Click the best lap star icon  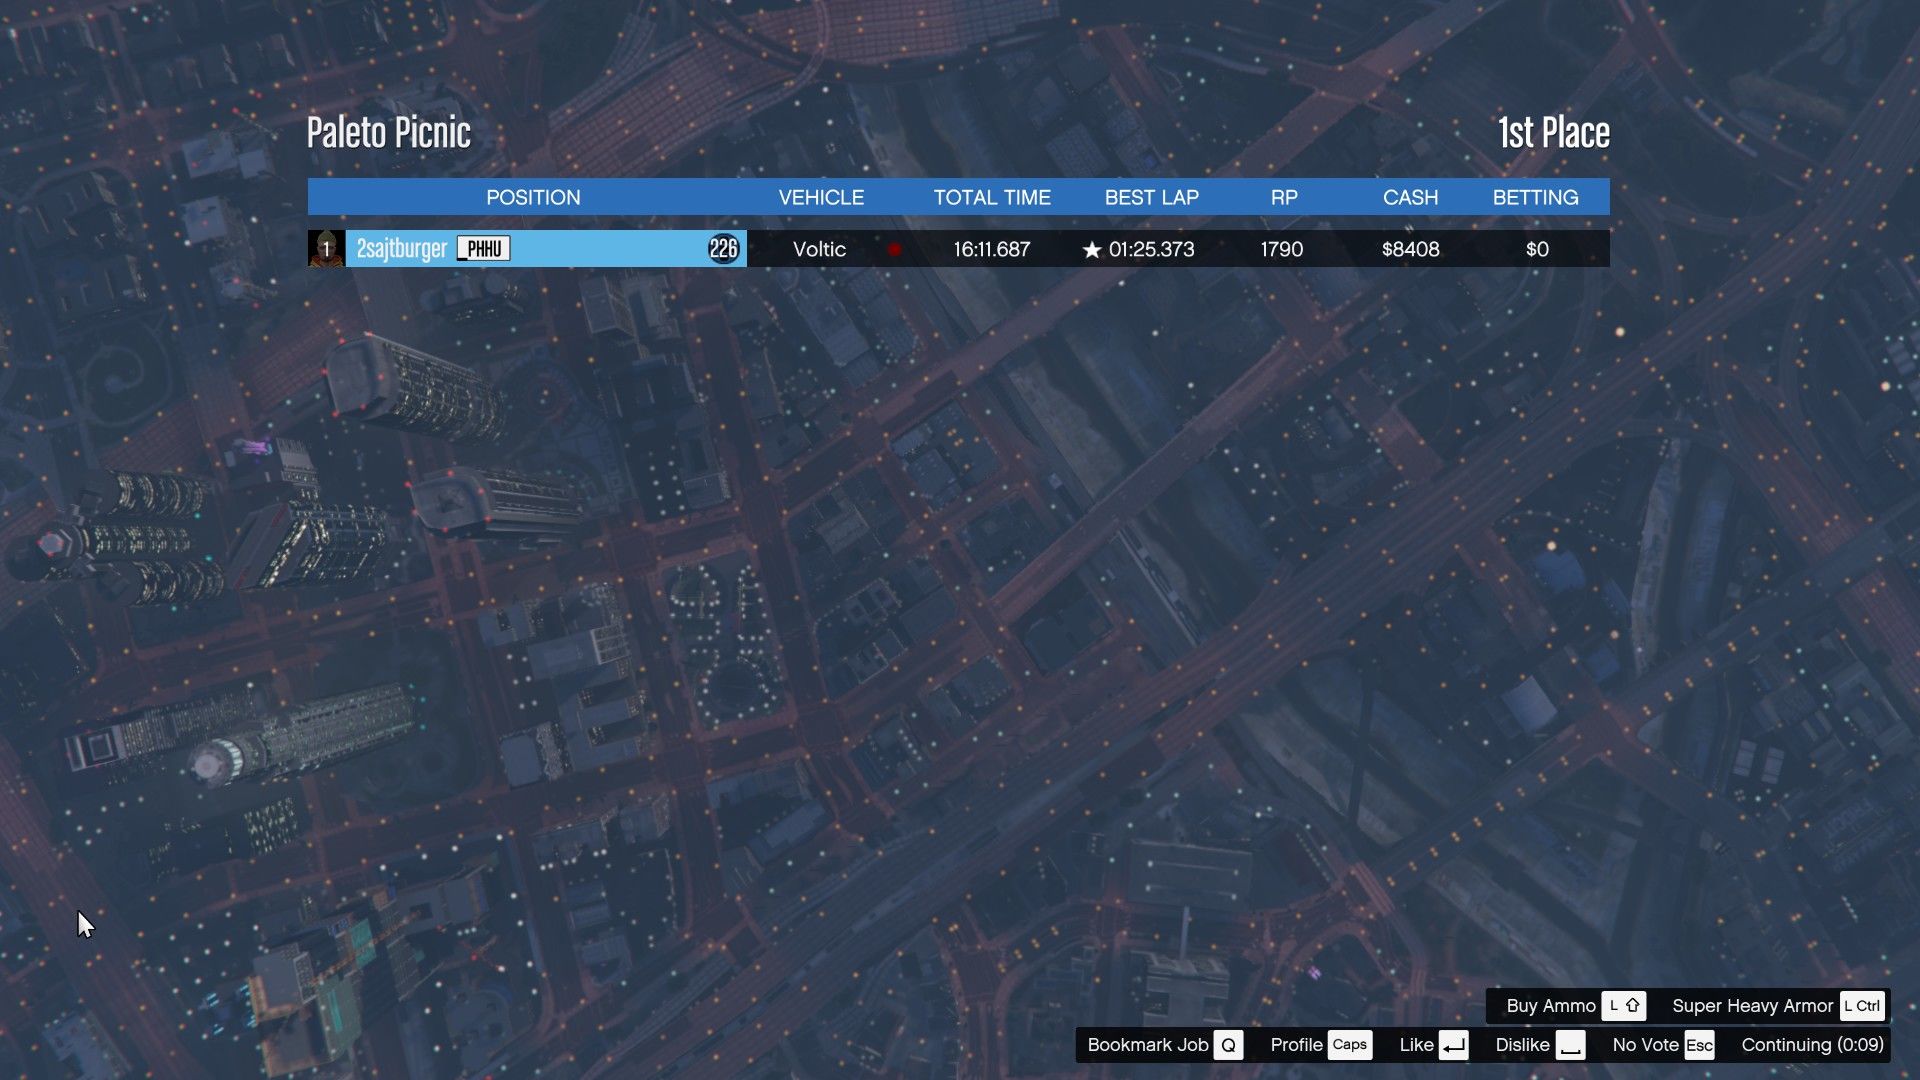1092,250
